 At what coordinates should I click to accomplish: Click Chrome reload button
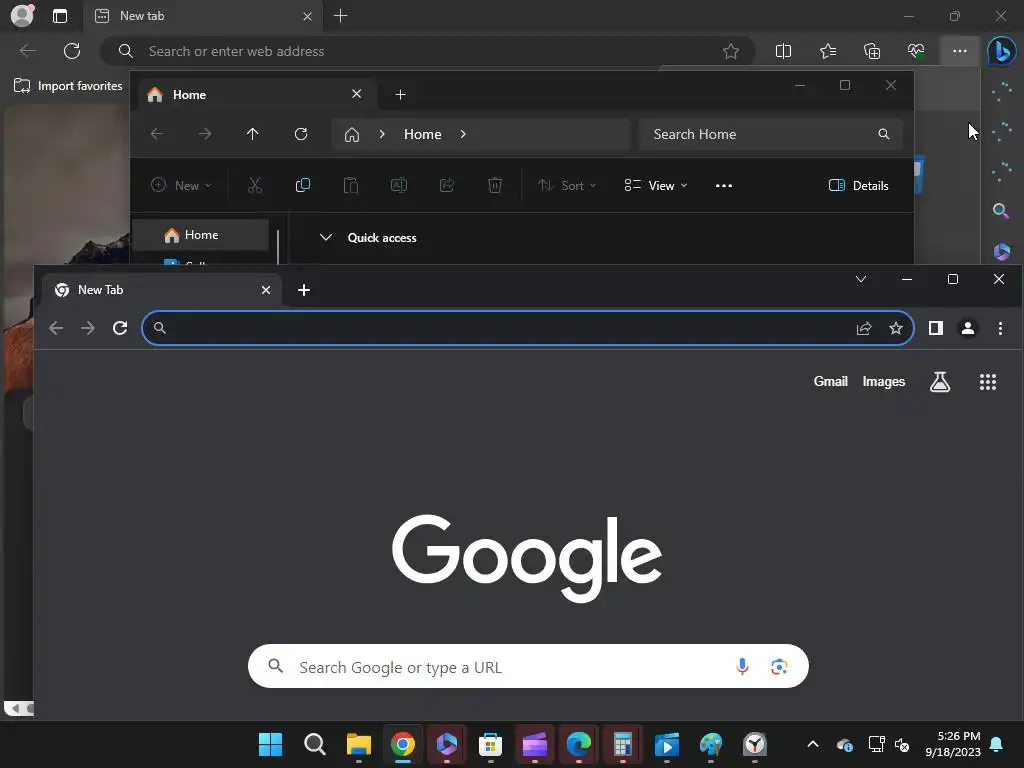point(120,328)
